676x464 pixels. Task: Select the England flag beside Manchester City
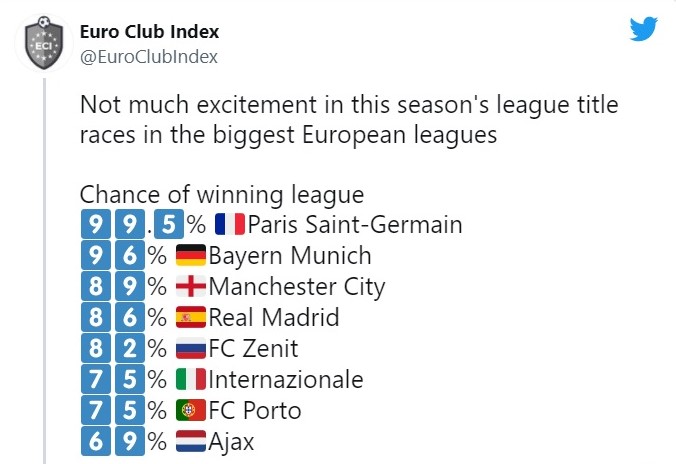(191, 286)
